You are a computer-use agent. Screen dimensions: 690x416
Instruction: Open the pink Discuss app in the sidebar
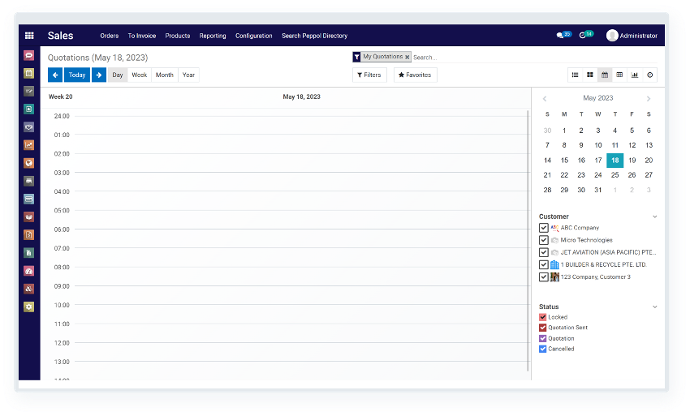tap(29, 55)
